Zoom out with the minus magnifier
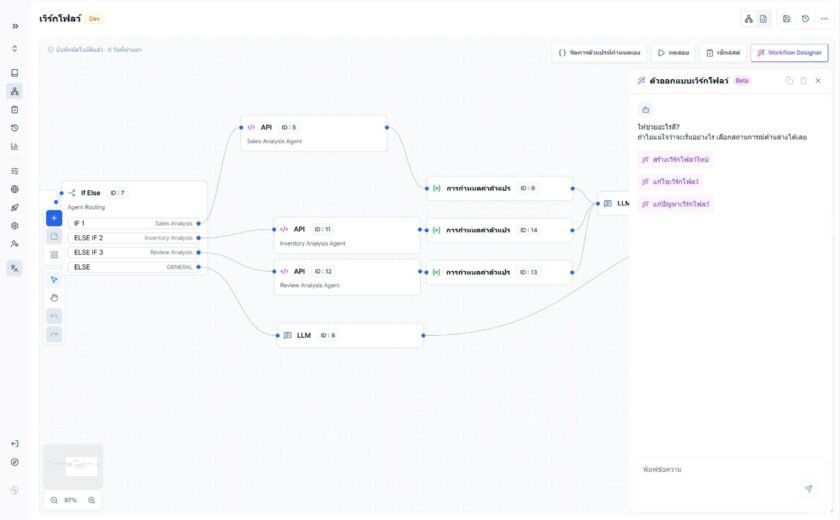Image resolution: width=840 pixels, height=520 pixels. click(54, 500)
